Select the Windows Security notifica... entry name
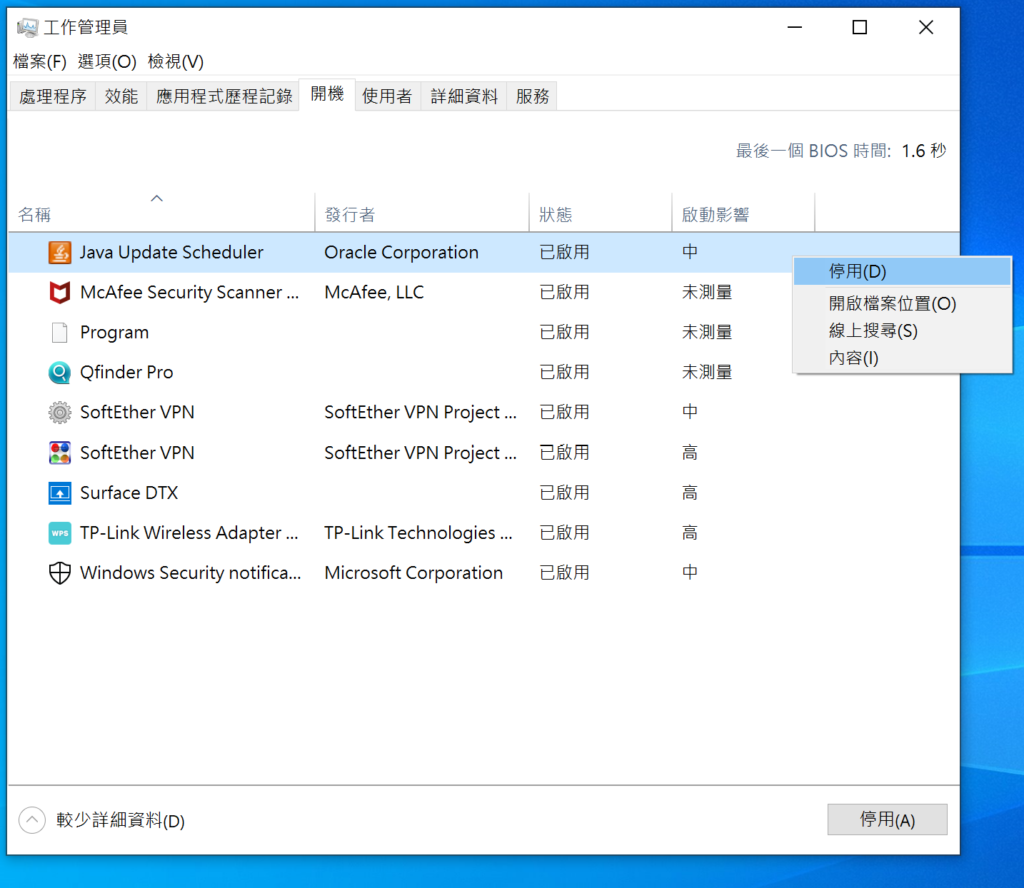The width and height of the screenshot is (1024, 888). point(190,573)
